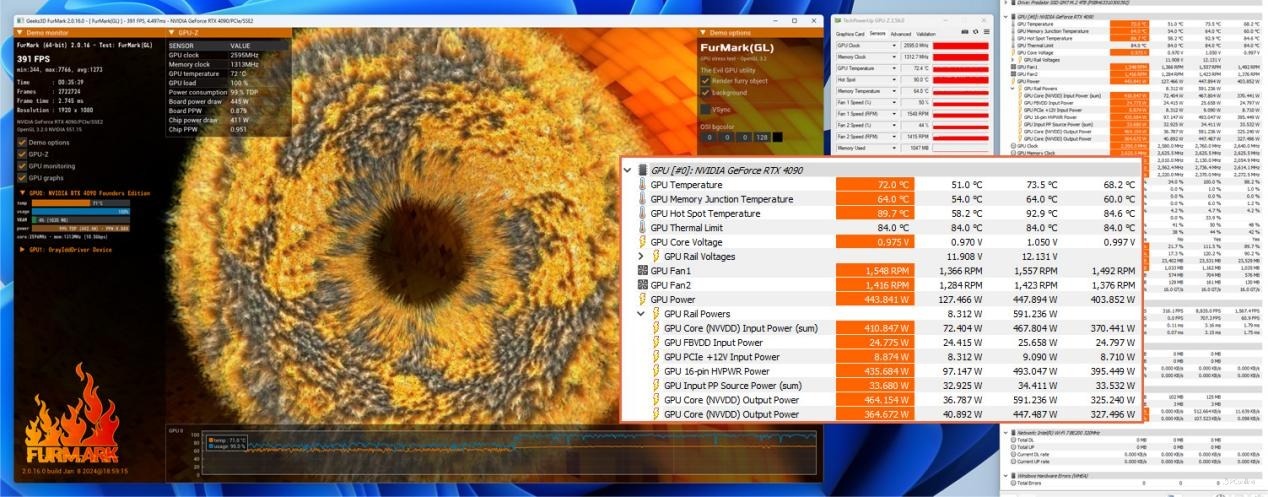
Task: Collapse the GPU-Z overlay panel in FurMark
Action: [x=172, y=33]
